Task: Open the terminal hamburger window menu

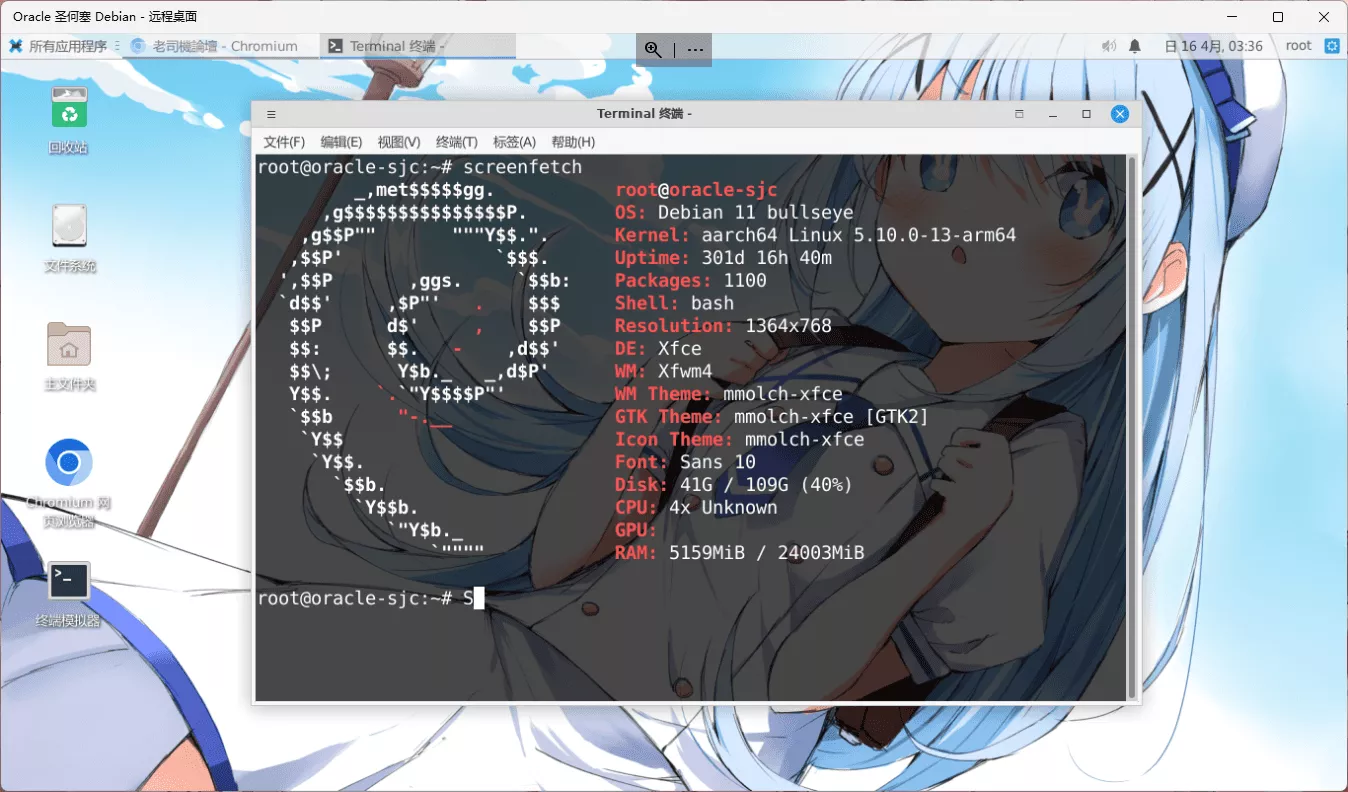Action: pos(269,113)
